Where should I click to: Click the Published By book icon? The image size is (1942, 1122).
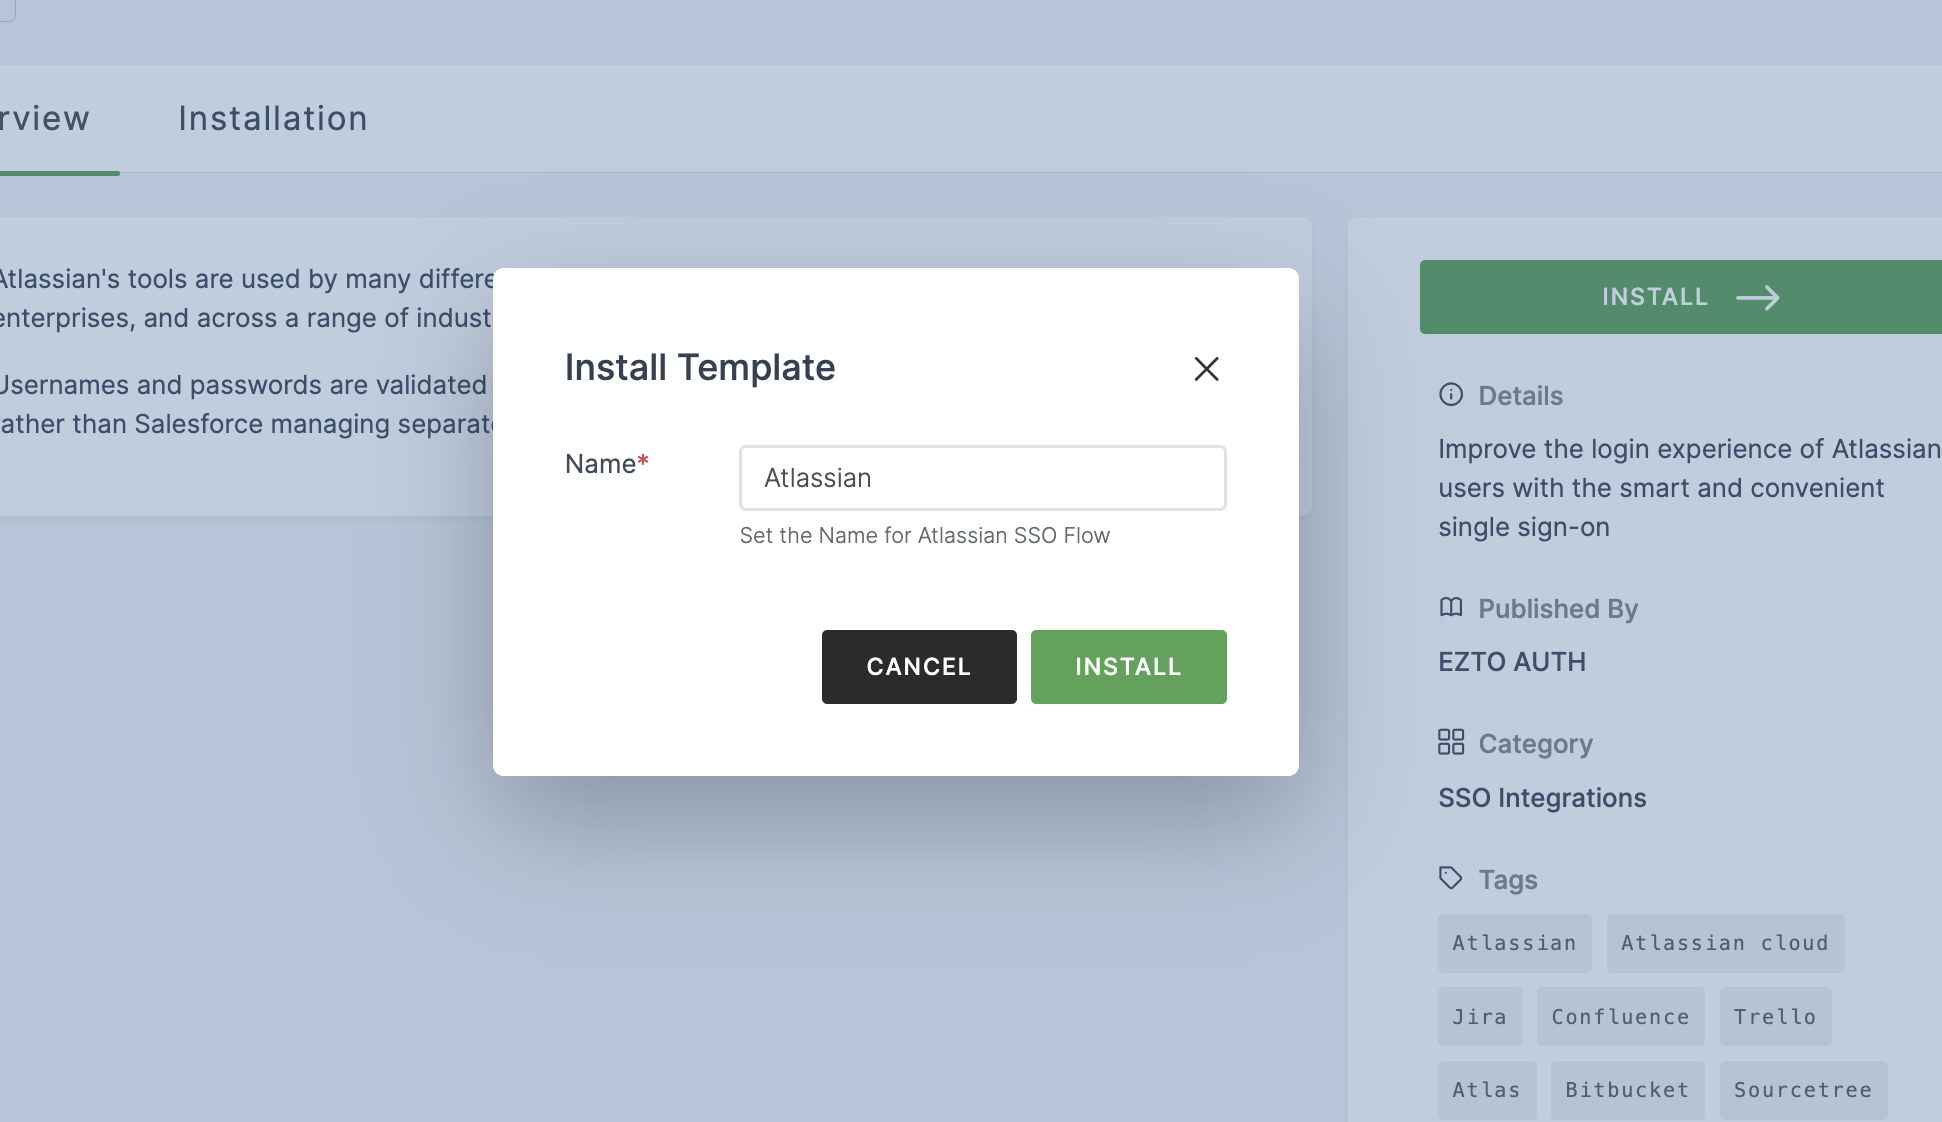point(1450,608)
